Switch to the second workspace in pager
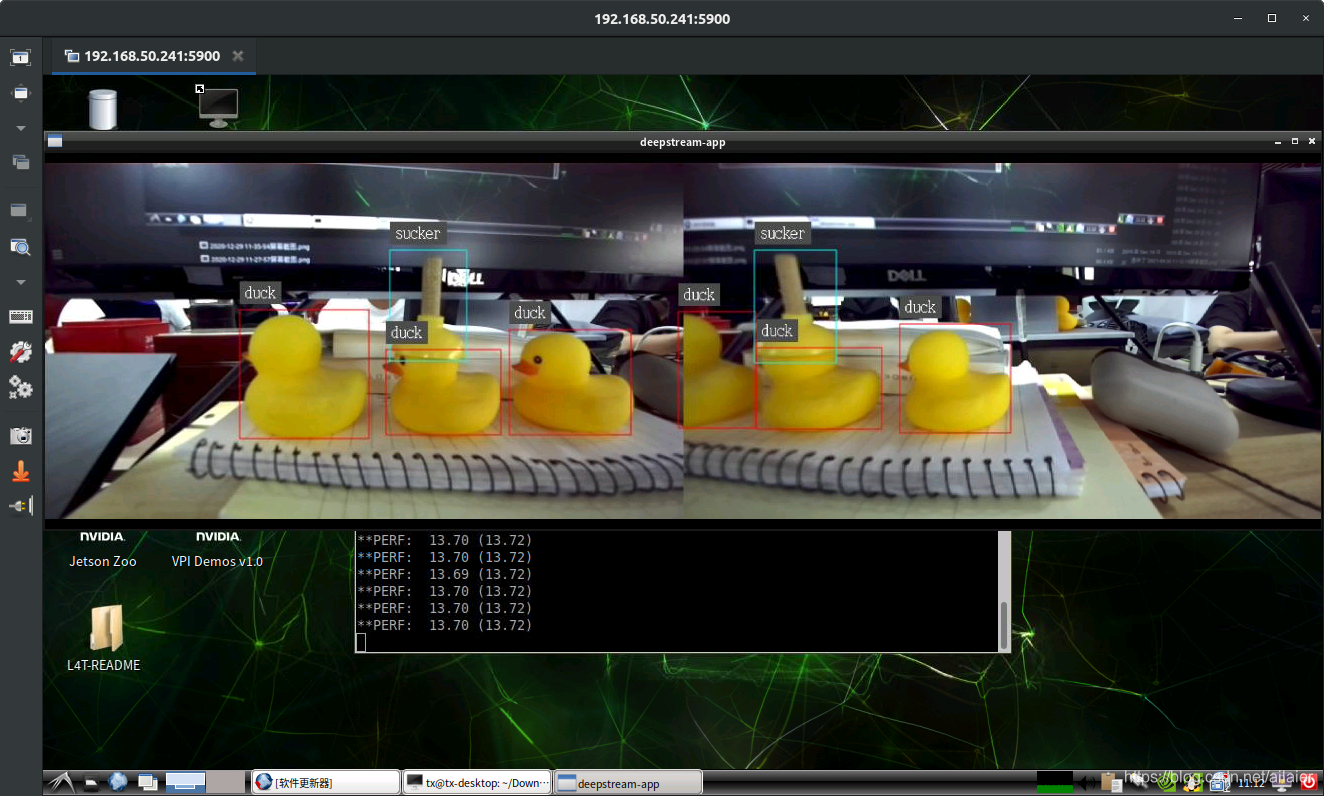This screenshot has width=1324, height=796. click(x=227, y=782)
